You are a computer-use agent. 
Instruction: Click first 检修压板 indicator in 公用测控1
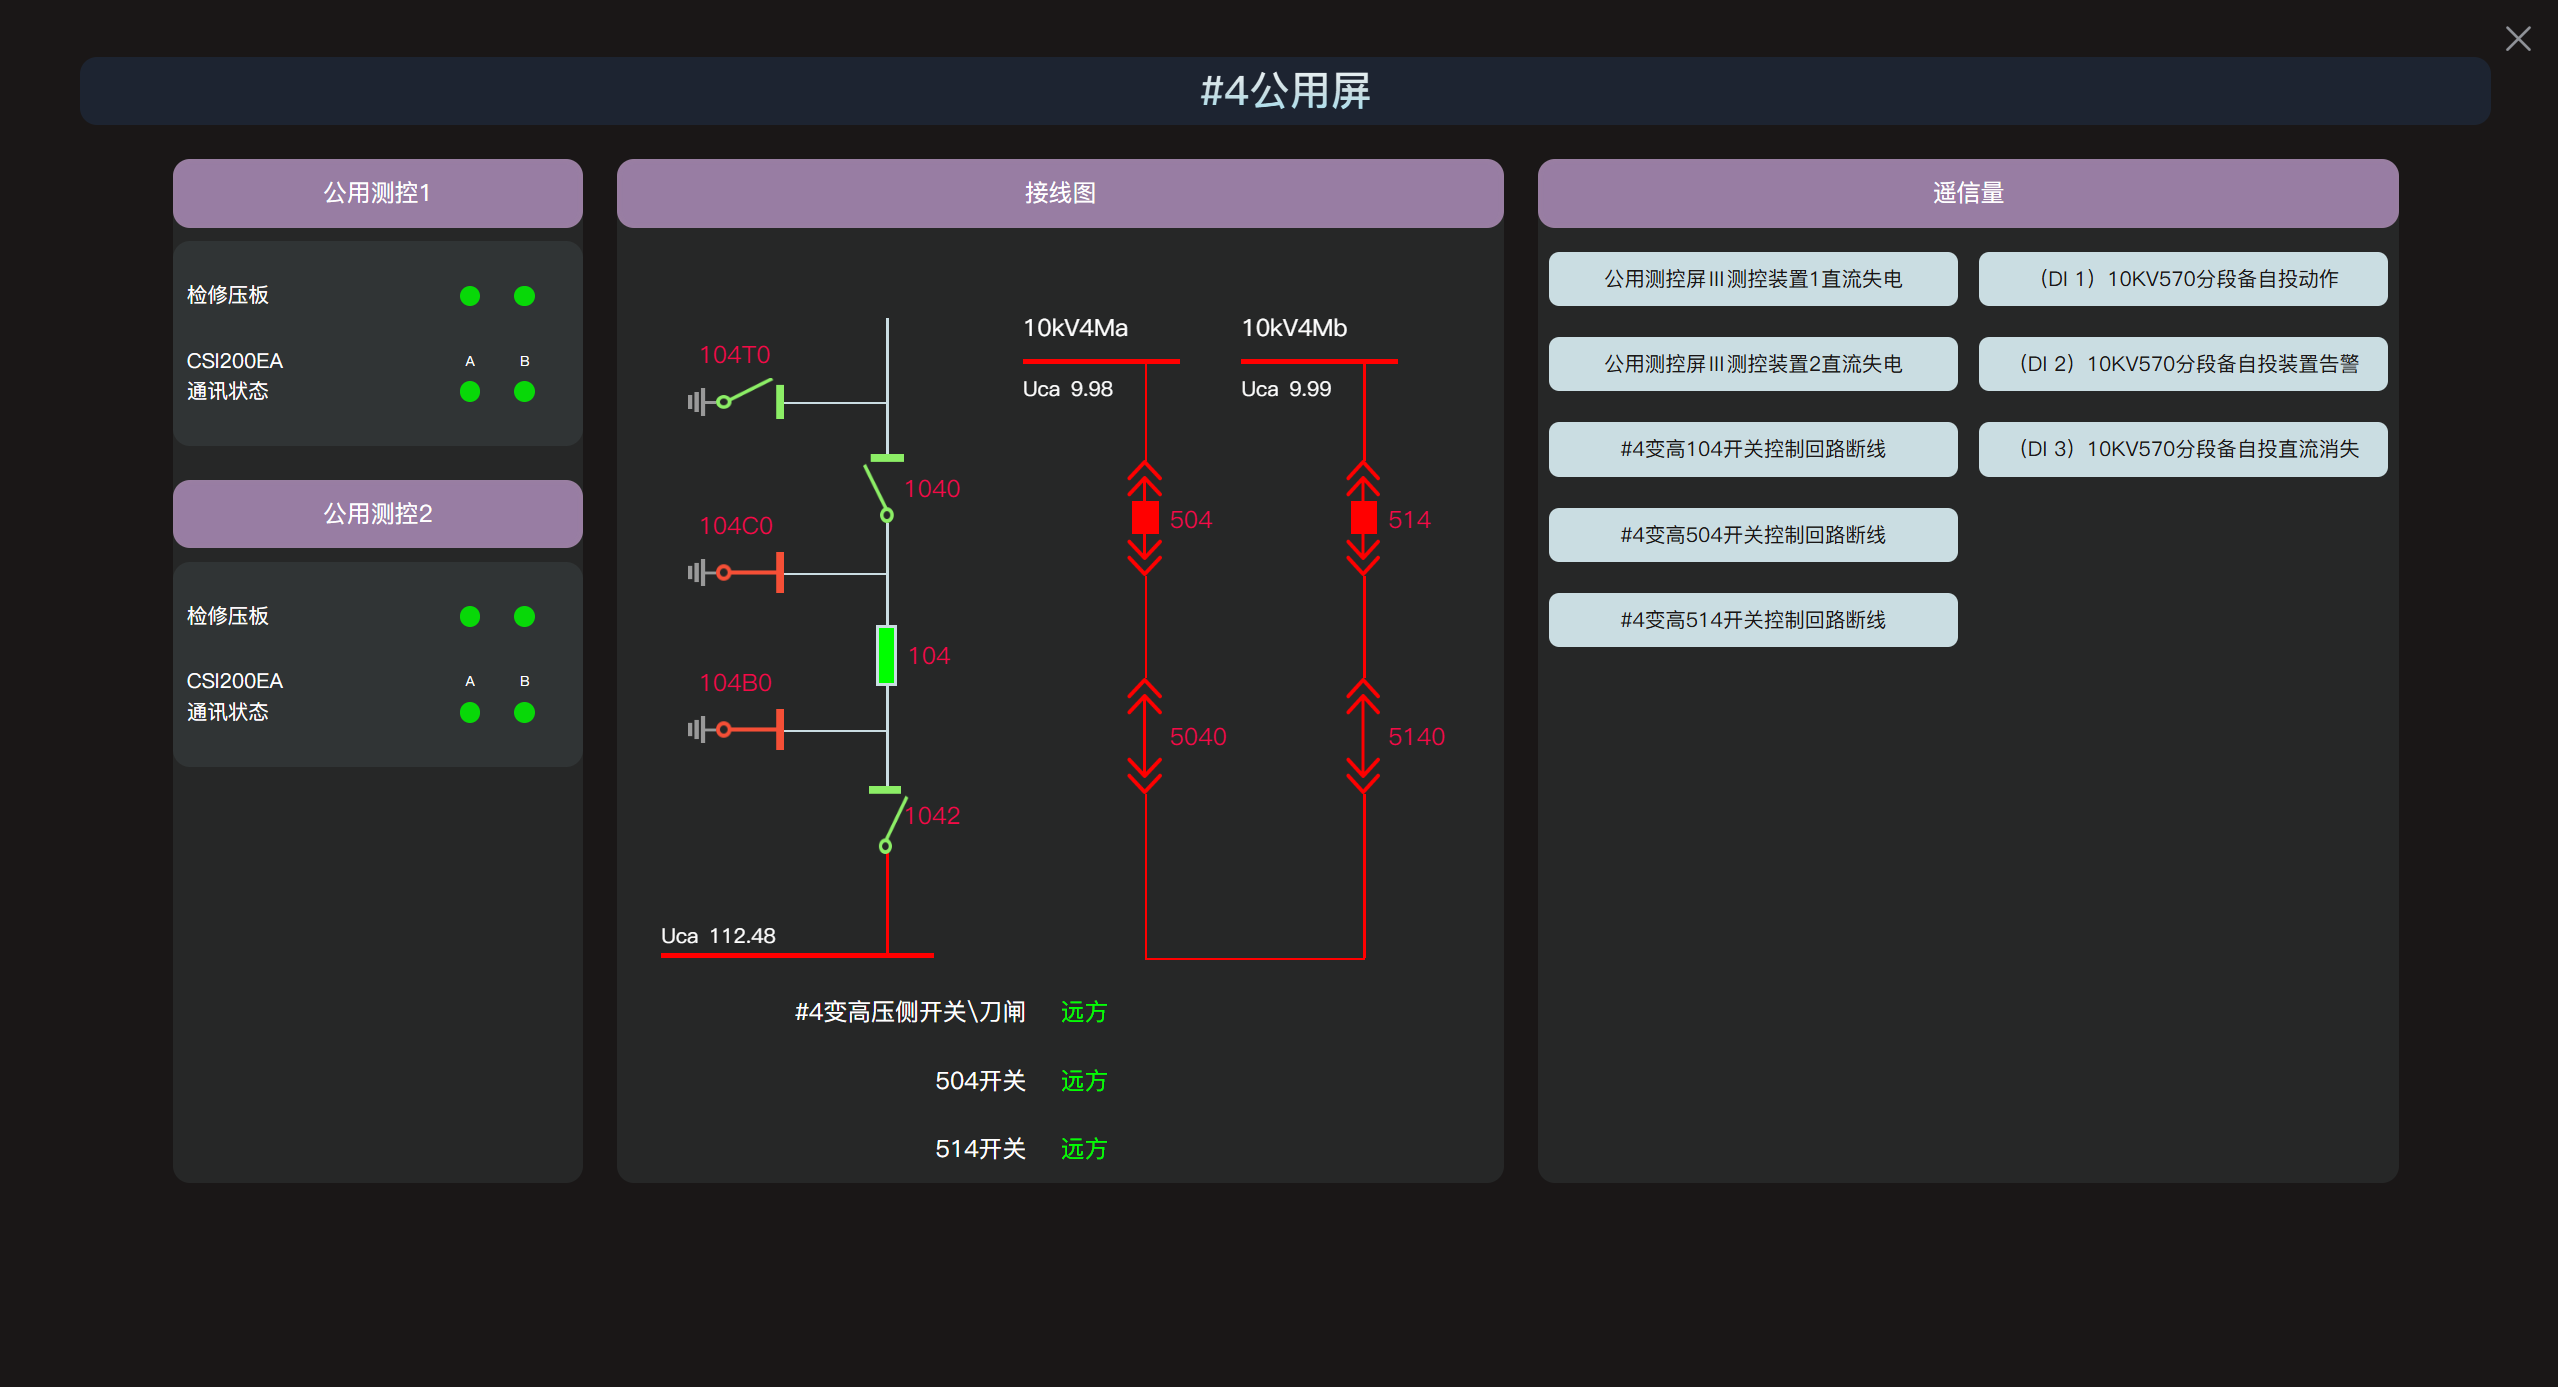(x=469, y=296)
